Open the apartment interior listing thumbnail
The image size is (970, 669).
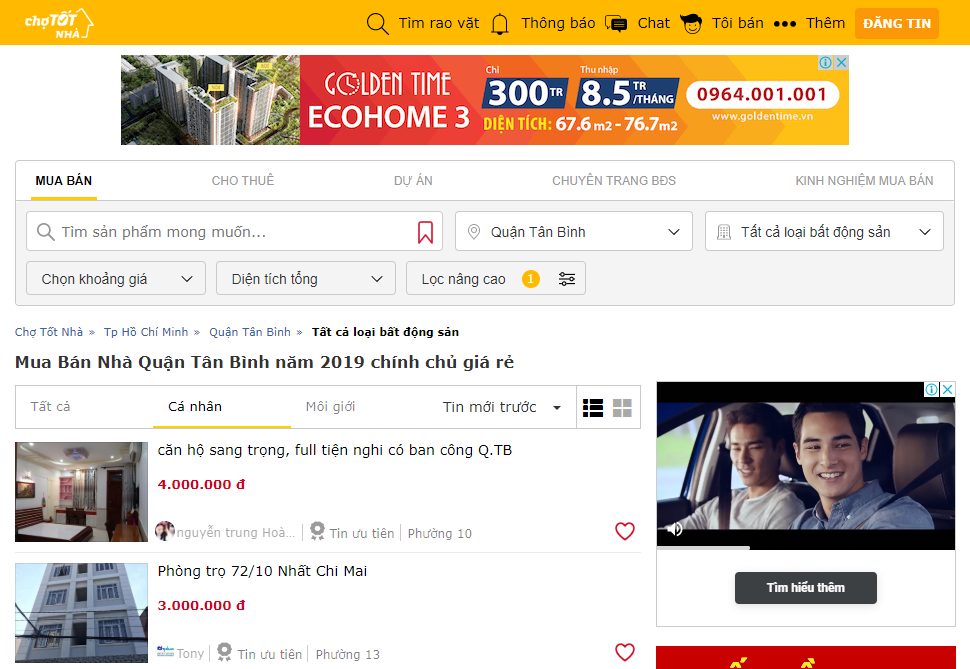pyautogui.click(x=82, y=492)
